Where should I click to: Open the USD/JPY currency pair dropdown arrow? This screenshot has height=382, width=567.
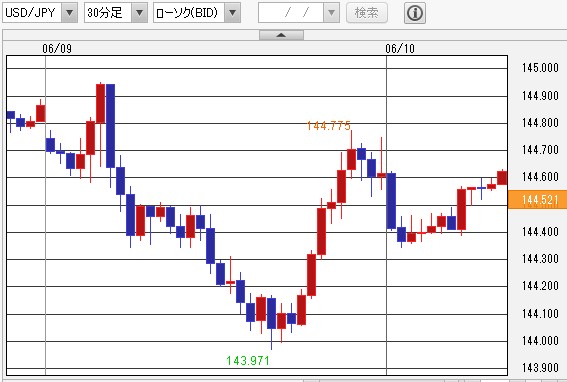tap(69, 13)
